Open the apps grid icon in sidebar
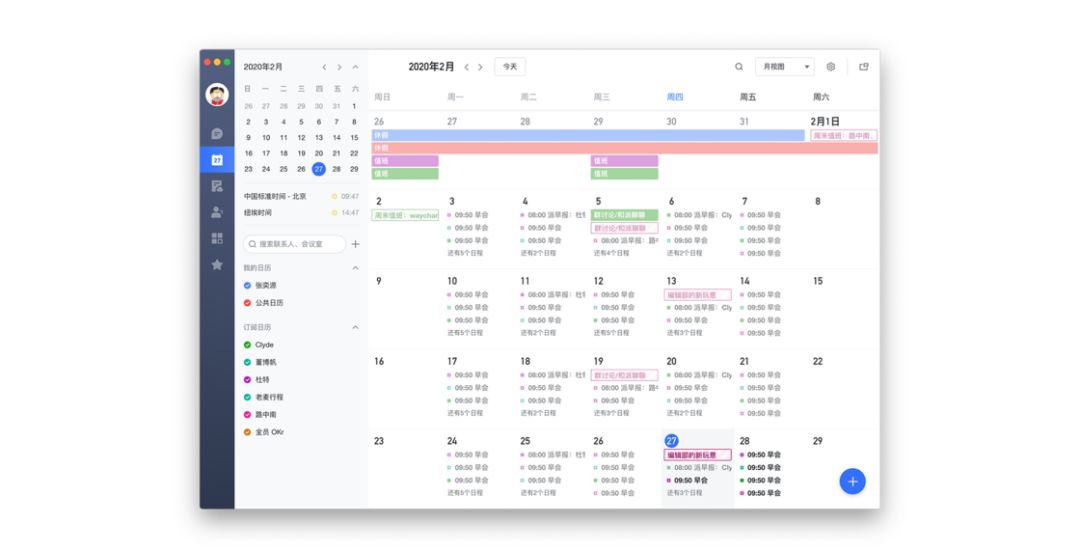The image size is (1080, 552). click(217, 238)
